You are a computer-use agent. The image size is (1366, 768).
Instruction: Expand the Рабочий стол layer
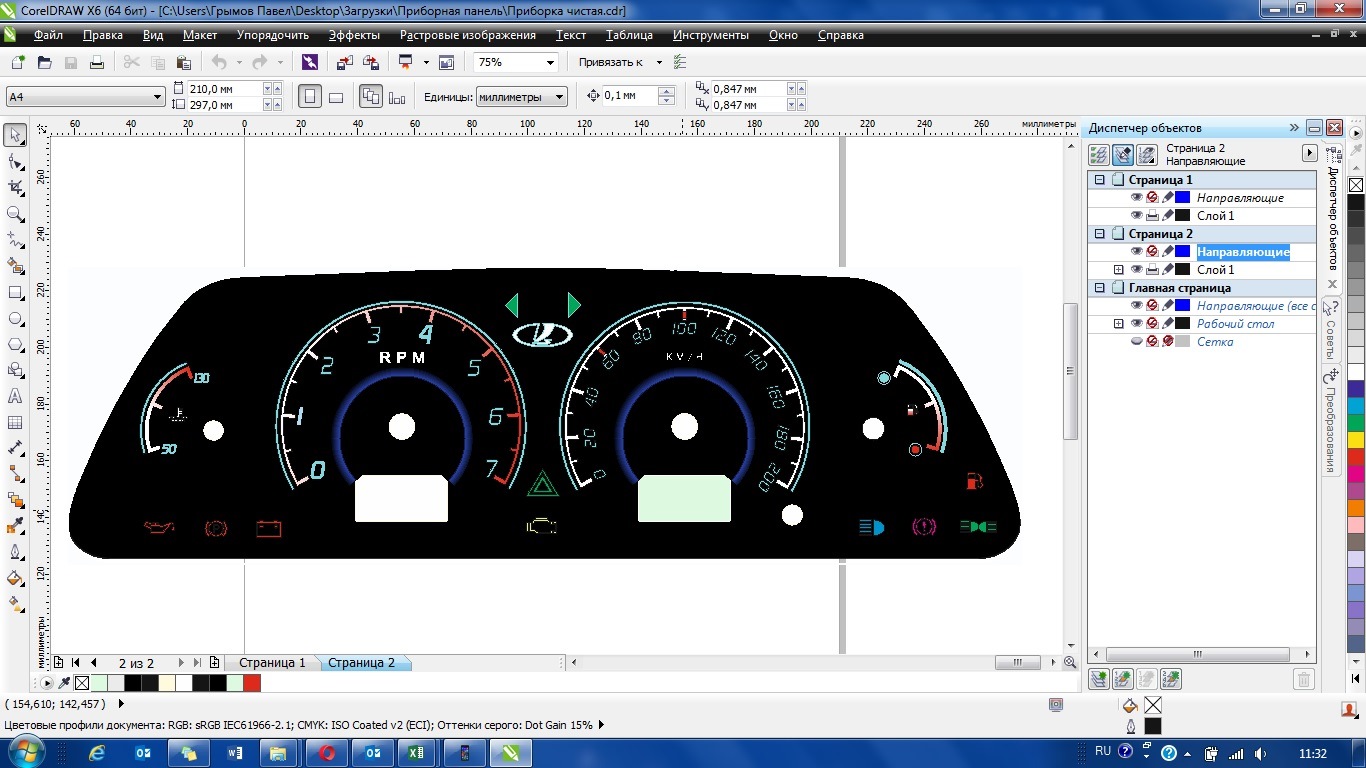(x=1118, y=324)
